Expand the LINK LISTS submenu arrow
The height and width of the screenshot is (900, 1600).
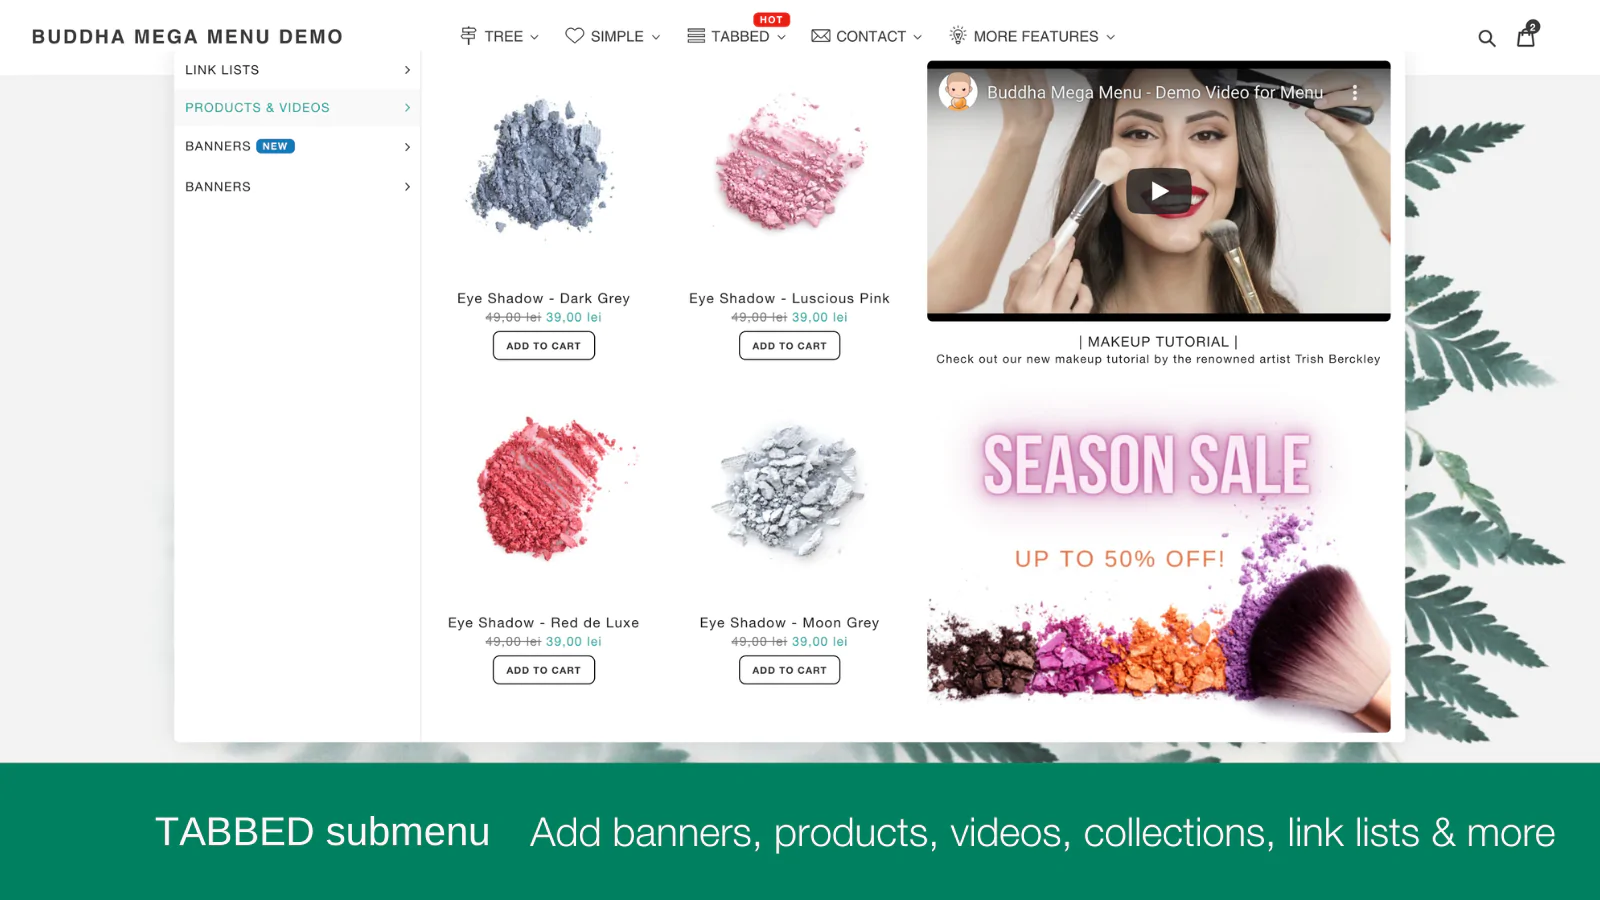(x=407, y=70)
